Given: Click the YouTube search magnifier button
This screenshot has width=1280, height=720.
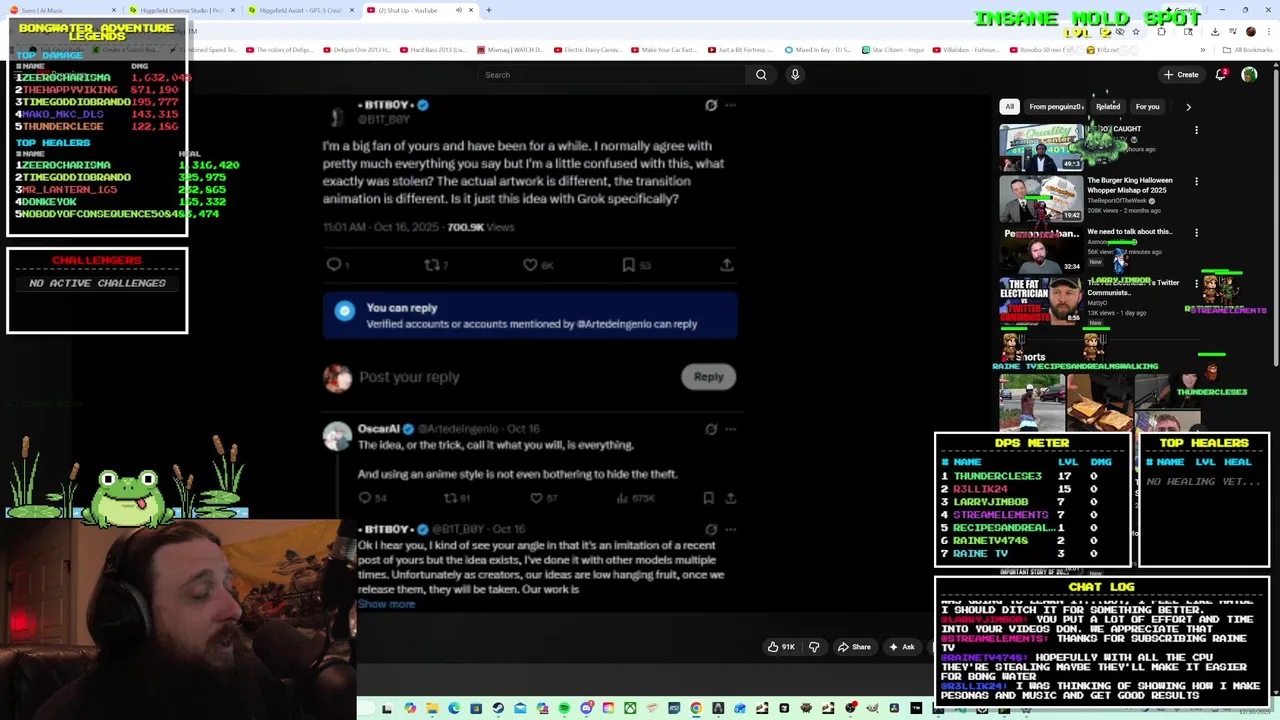Looking at the screenshot, I should tap(761, 75).
